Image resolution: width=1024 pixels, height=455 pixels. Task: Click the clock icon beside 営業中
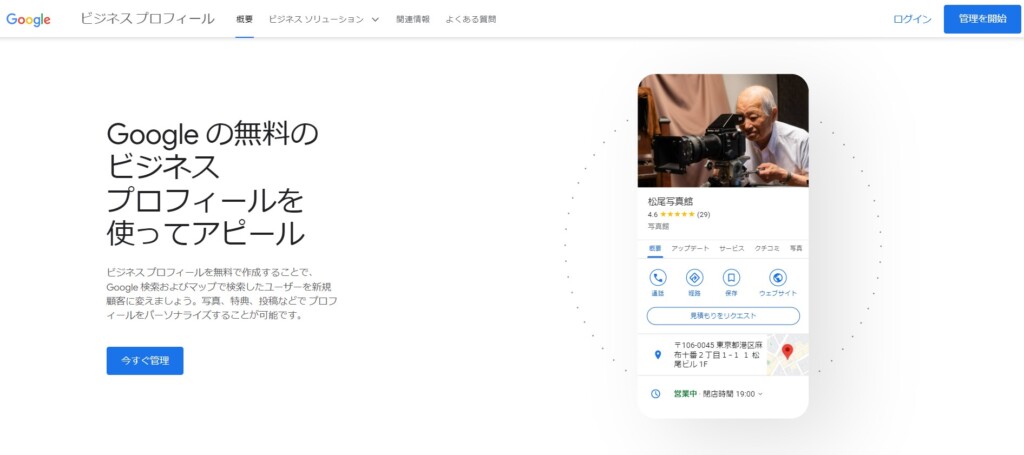coord(656,394)
